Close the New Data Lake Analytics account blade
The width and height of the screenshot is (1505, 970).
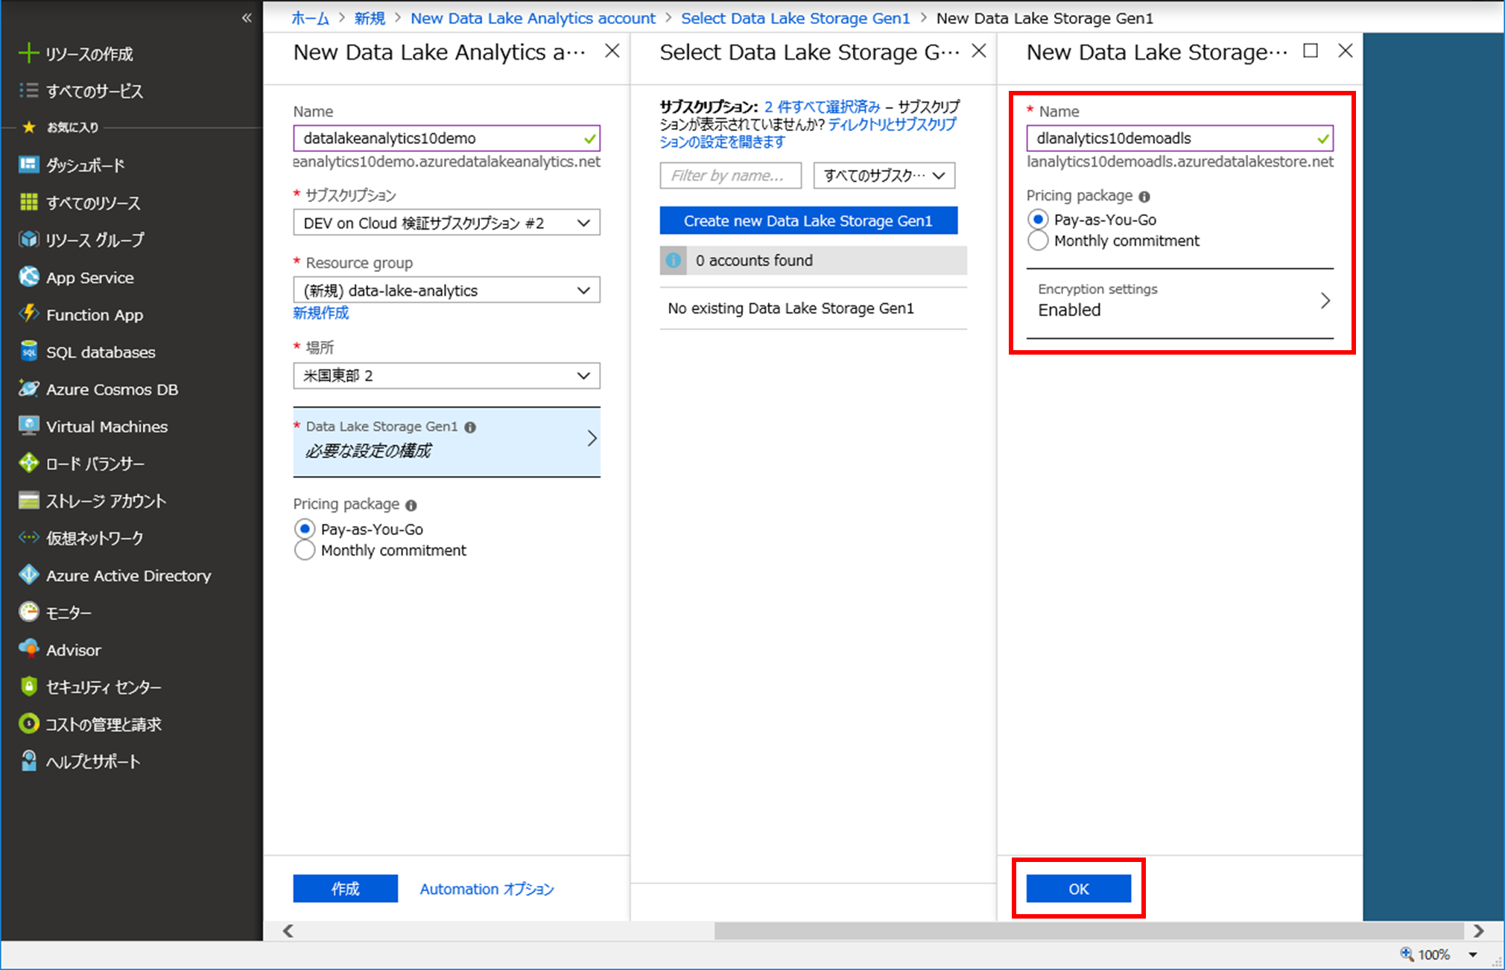pyautogui.click(x=612, y=51)
